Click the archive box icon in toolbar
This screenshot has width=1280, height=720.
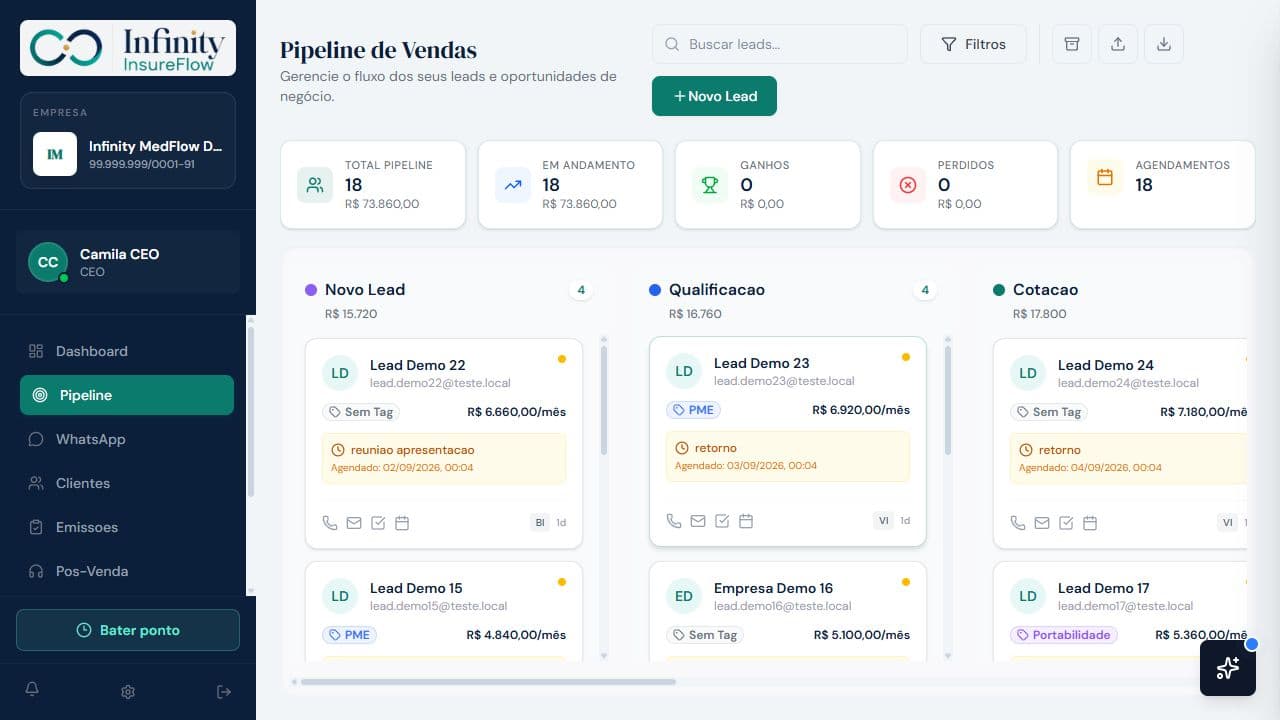click(1072, 44)
